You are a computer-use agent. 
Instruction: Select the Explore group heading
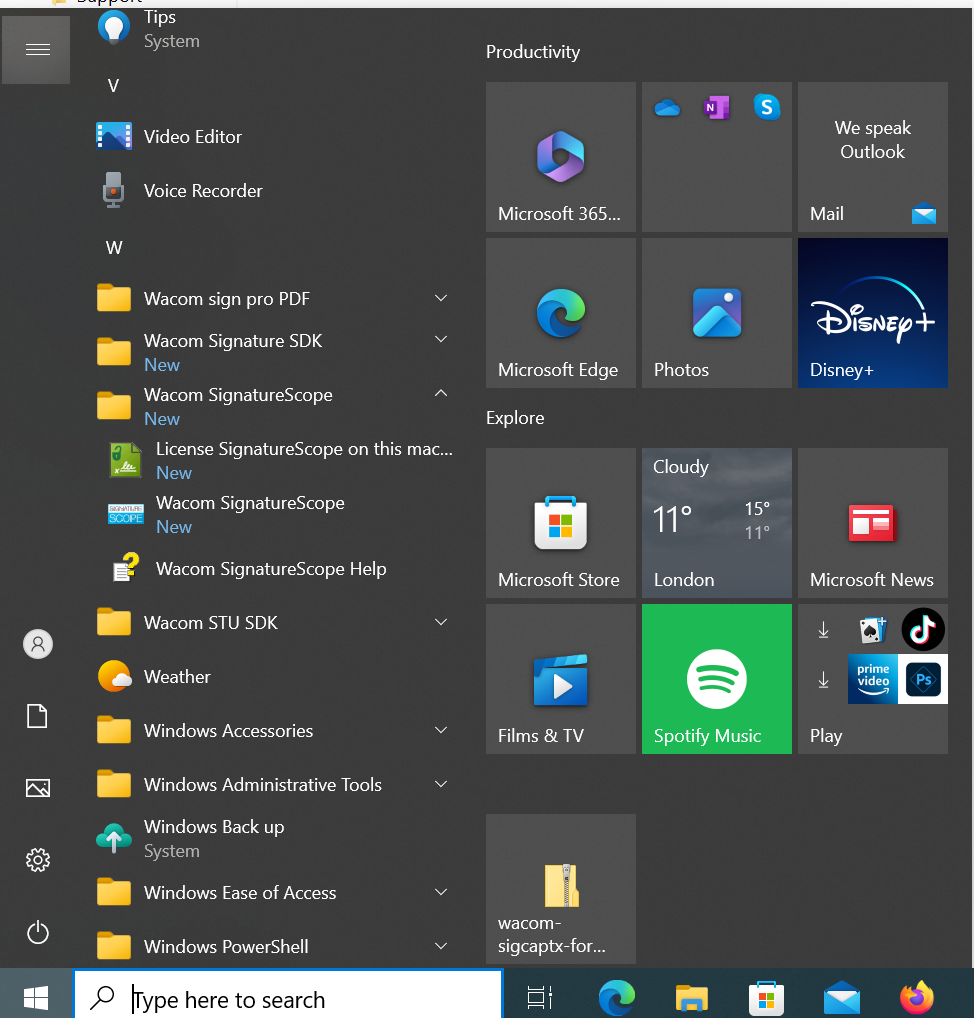click(x=515, y=418)
